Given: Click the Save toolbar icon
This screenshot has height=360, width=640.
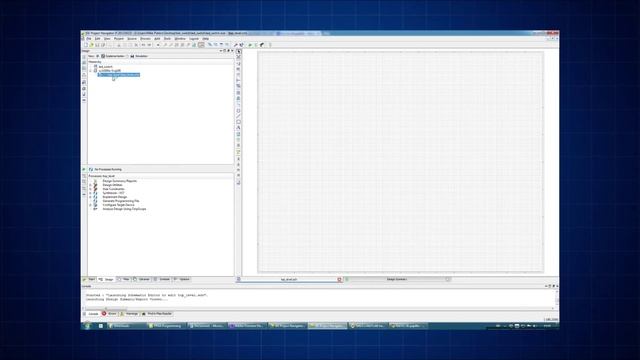Looking at the screenshot, I should click(x=97, y=45).
